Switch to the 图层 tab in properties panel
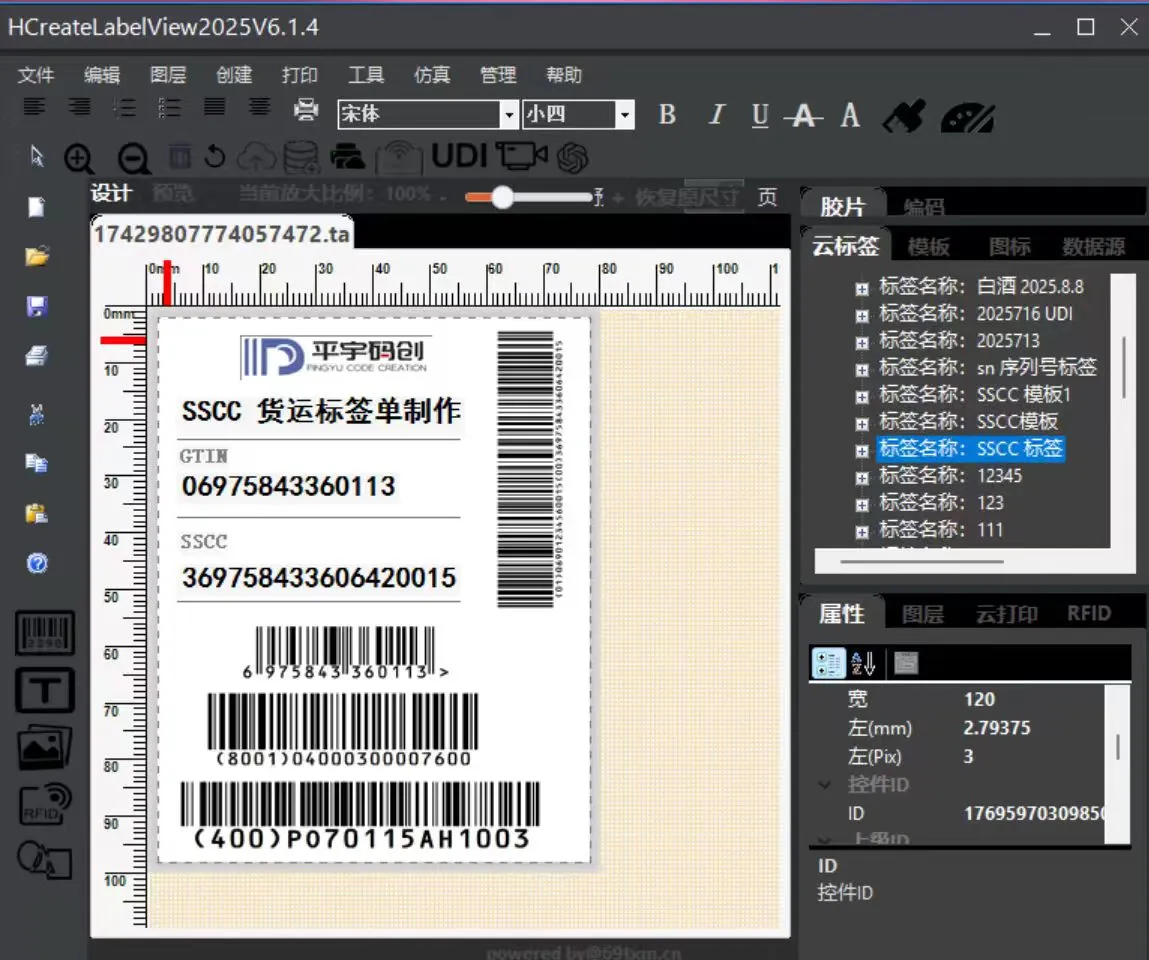Viewport: 1149px width, 960px height. [923, 613]
